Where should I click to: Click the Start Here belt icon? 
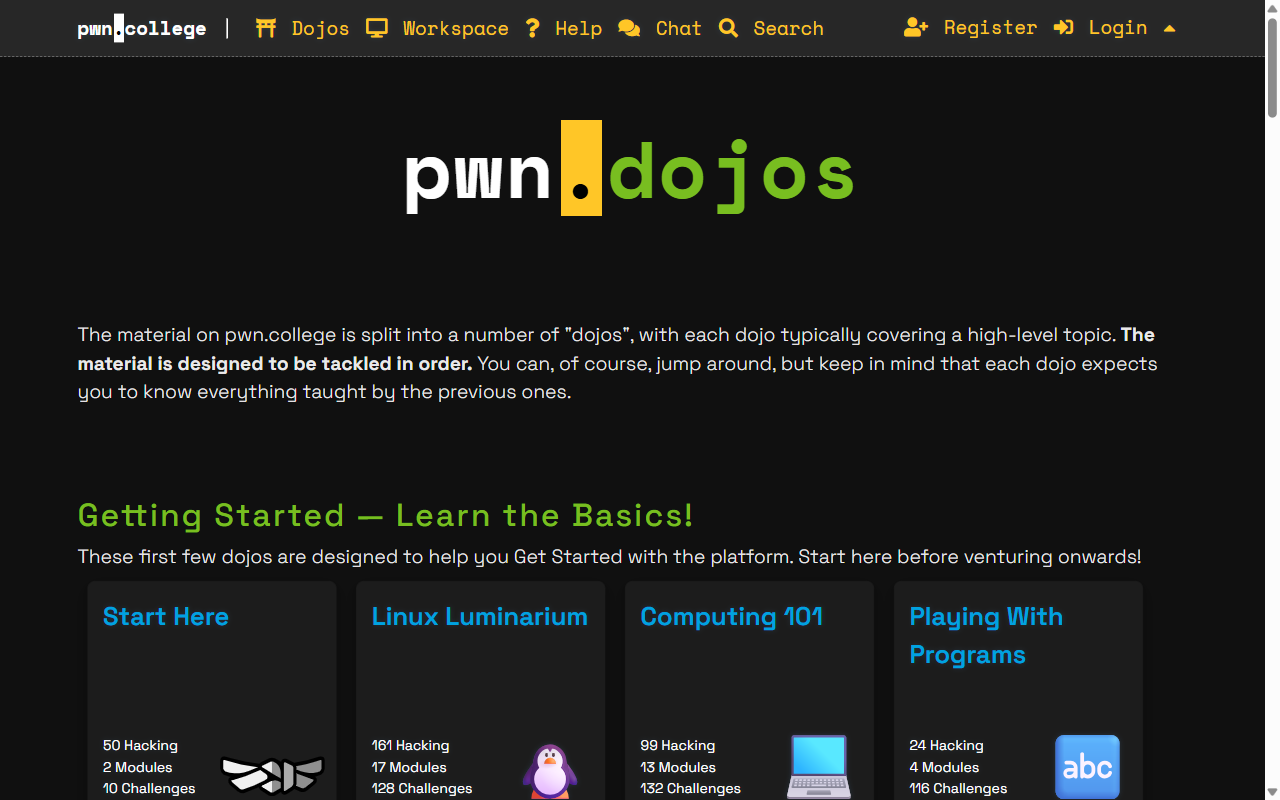[272, 775]
